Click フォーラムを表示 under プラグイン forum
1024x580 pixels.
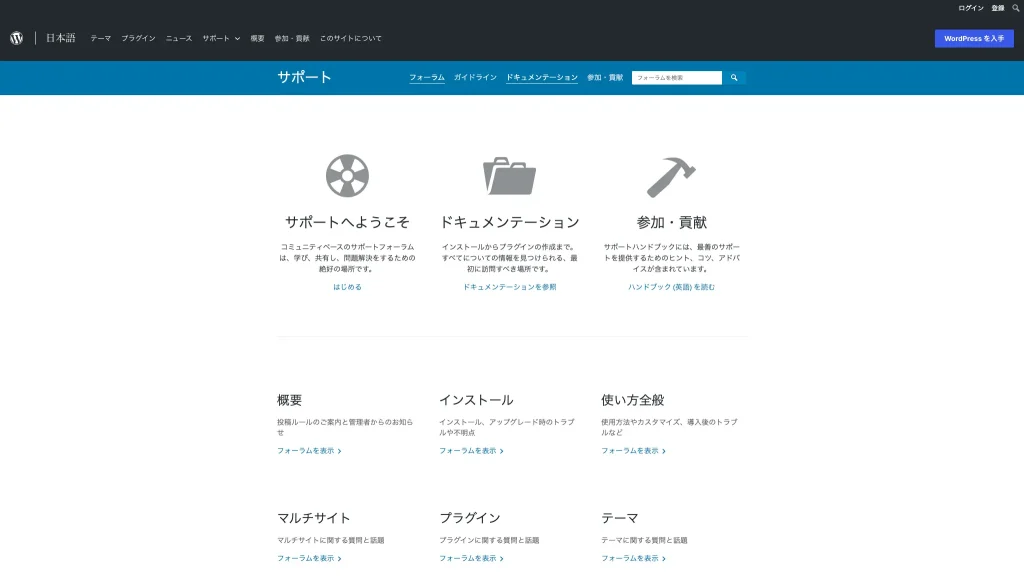click(x=471, y=558)
